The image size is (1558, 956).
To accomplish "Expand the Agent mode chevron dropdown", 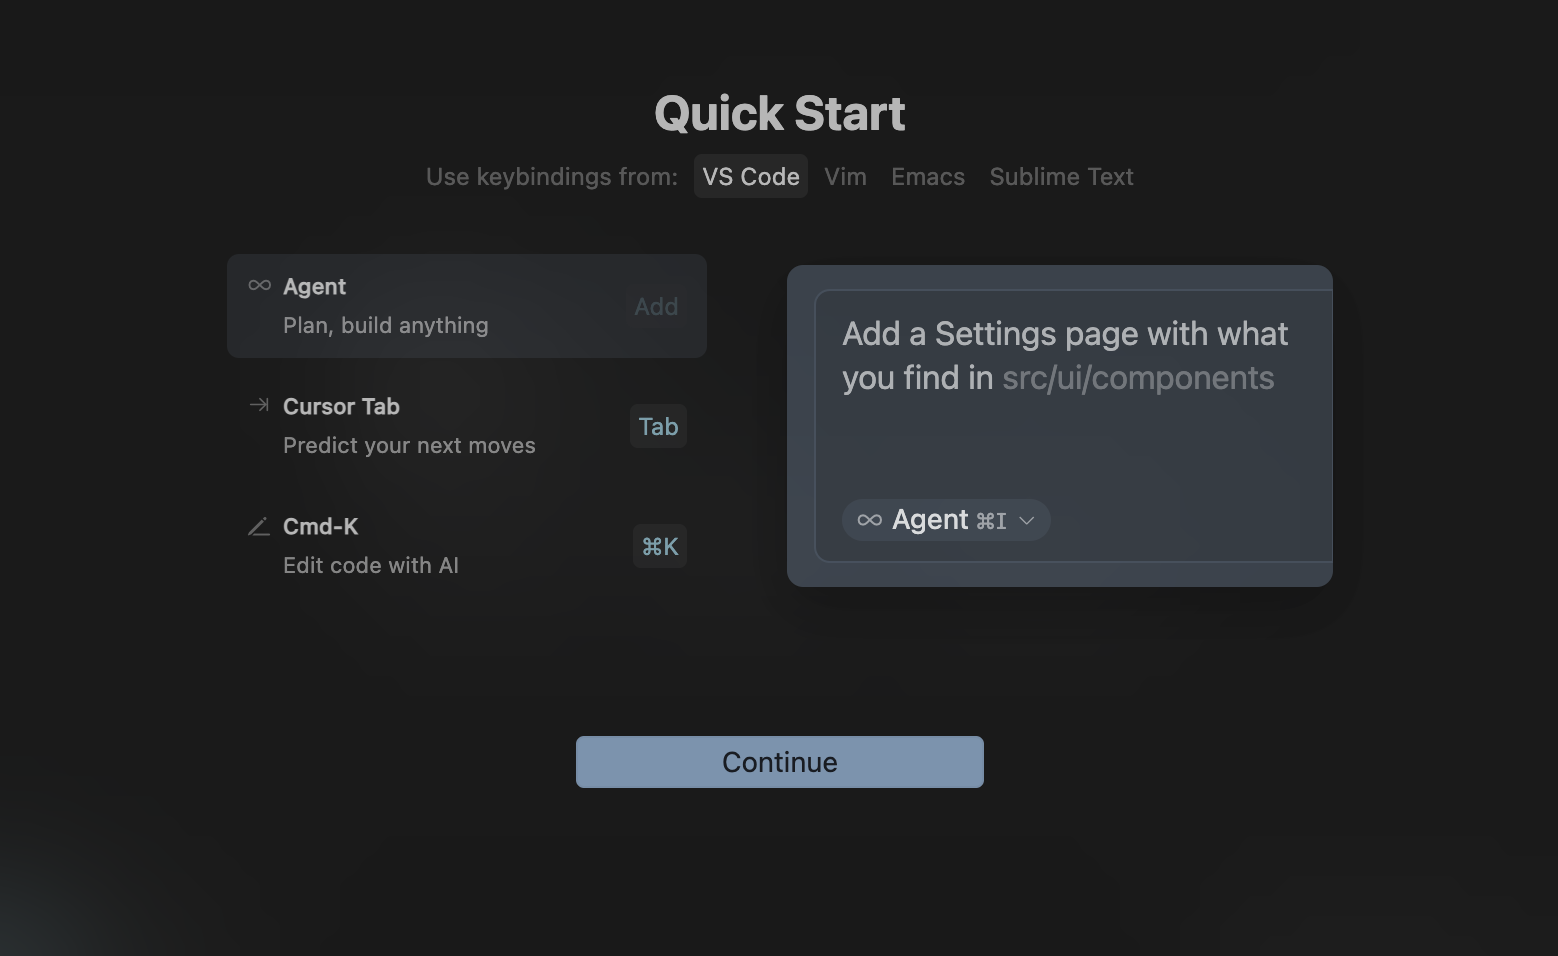I will (1026, 520).
